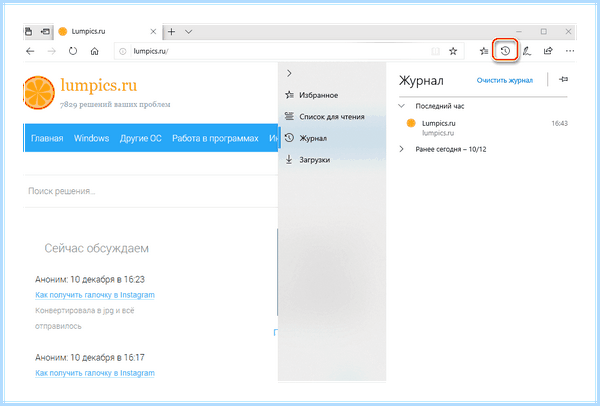
Task: Open the Favorites hub star-list icon
Action: 484,51
